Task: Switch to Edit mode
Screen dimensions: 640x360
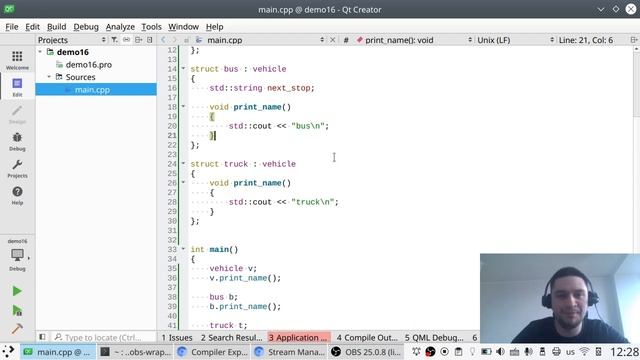Action: [17, 87]
